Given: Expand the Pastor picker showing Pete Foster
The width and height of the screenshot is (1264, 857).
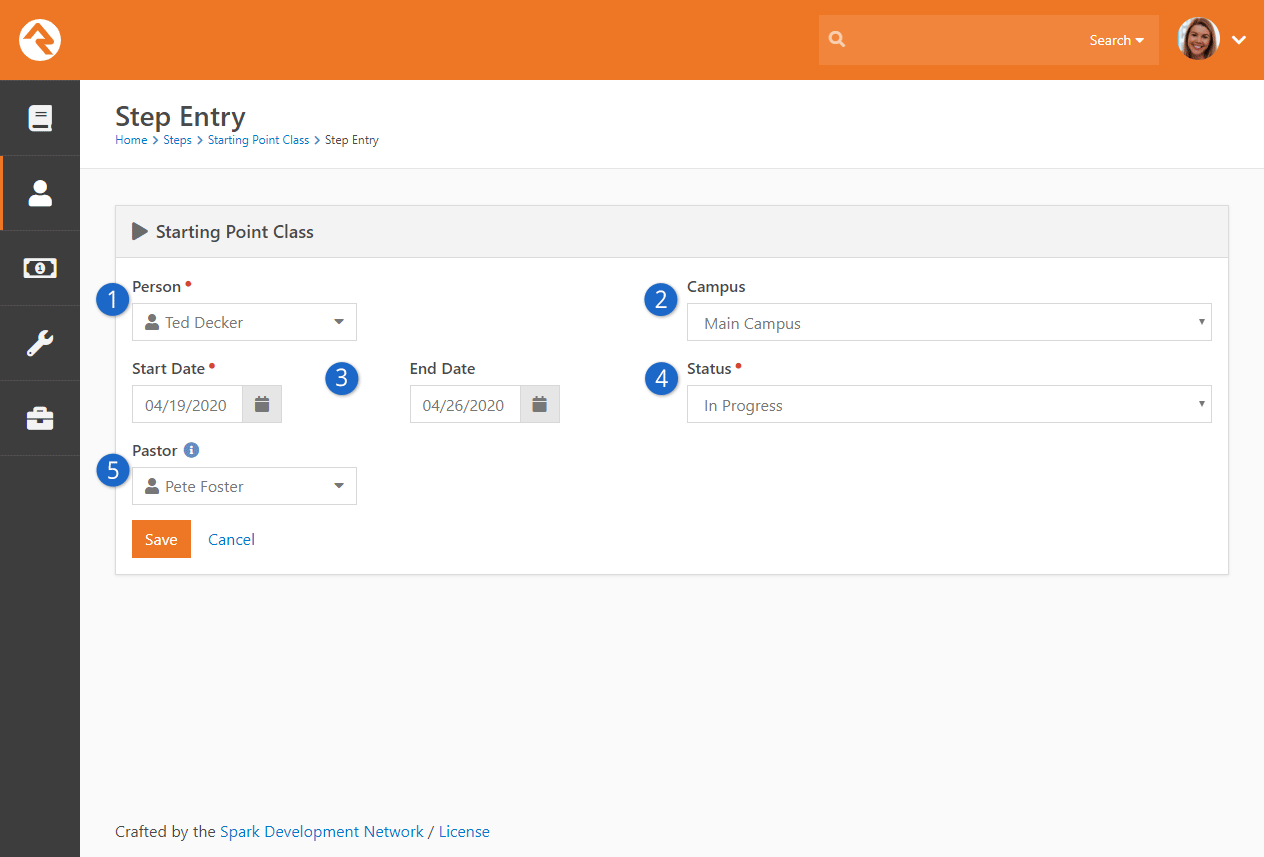Looking at the screenshot, I should coord(244,487).
